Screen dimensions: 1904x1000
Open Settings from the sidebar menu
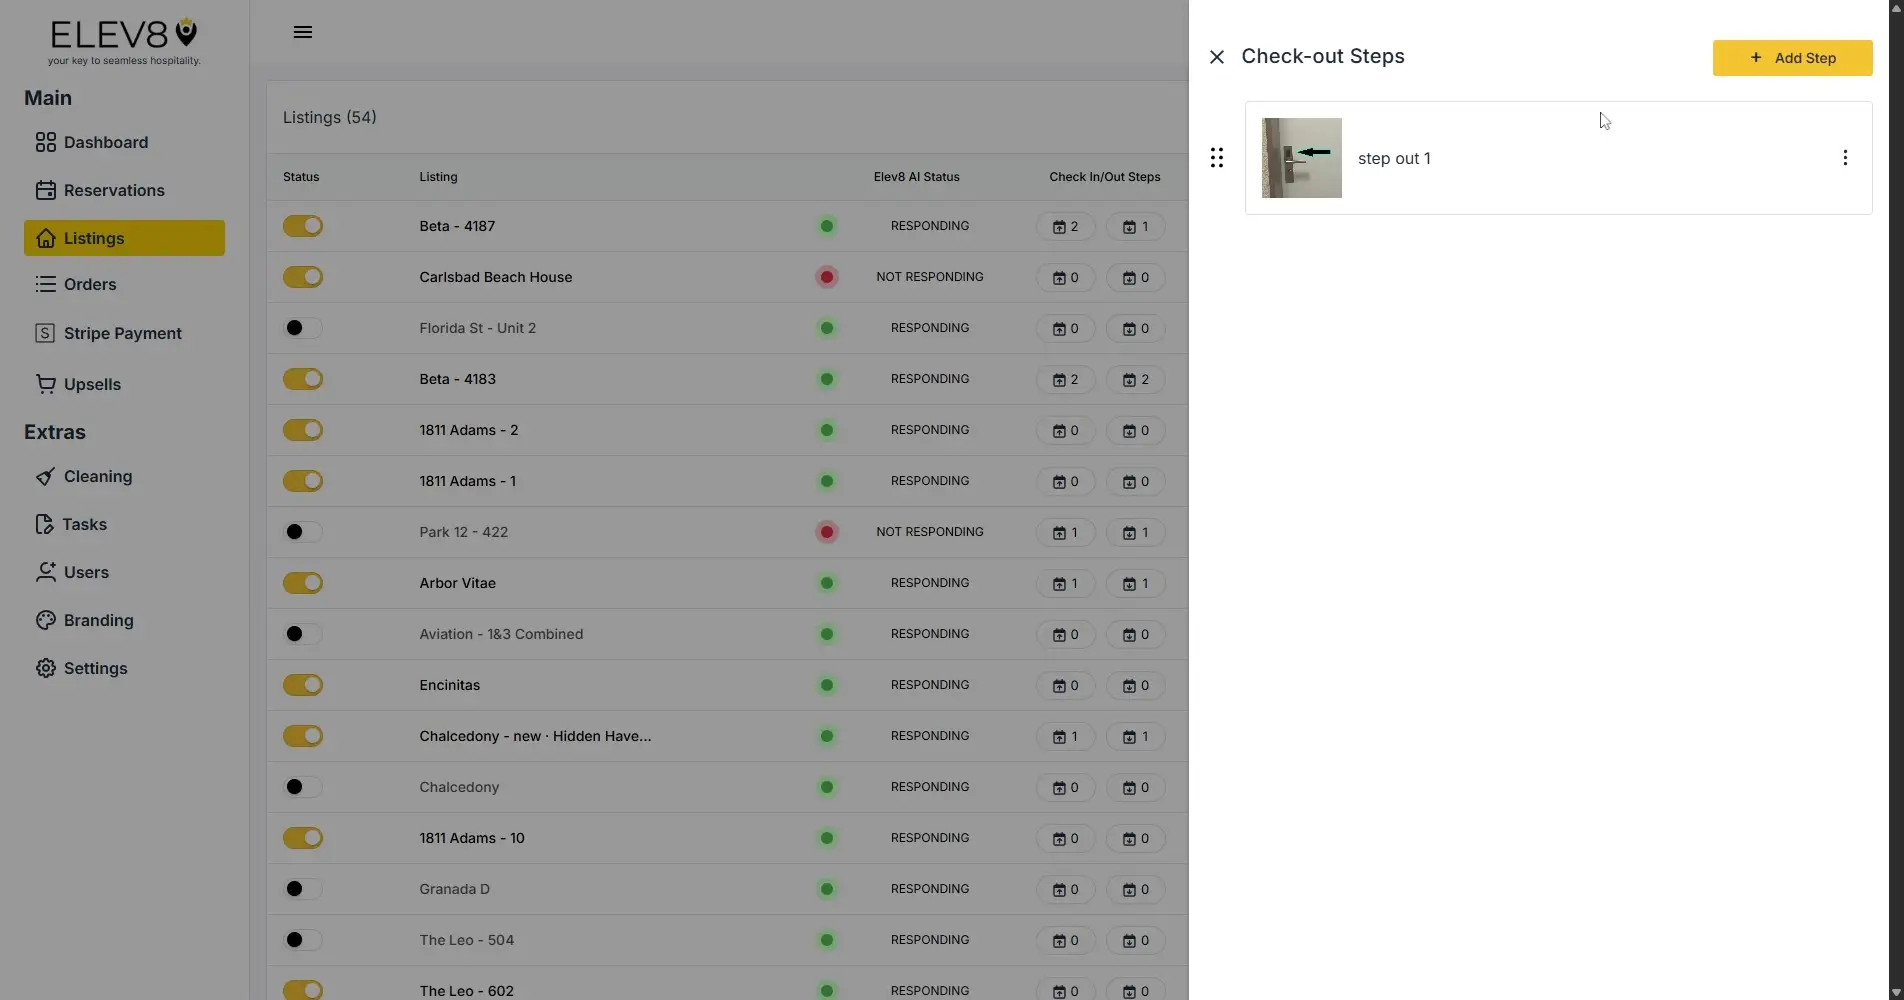pyautogui.click(x=95, y=668)
